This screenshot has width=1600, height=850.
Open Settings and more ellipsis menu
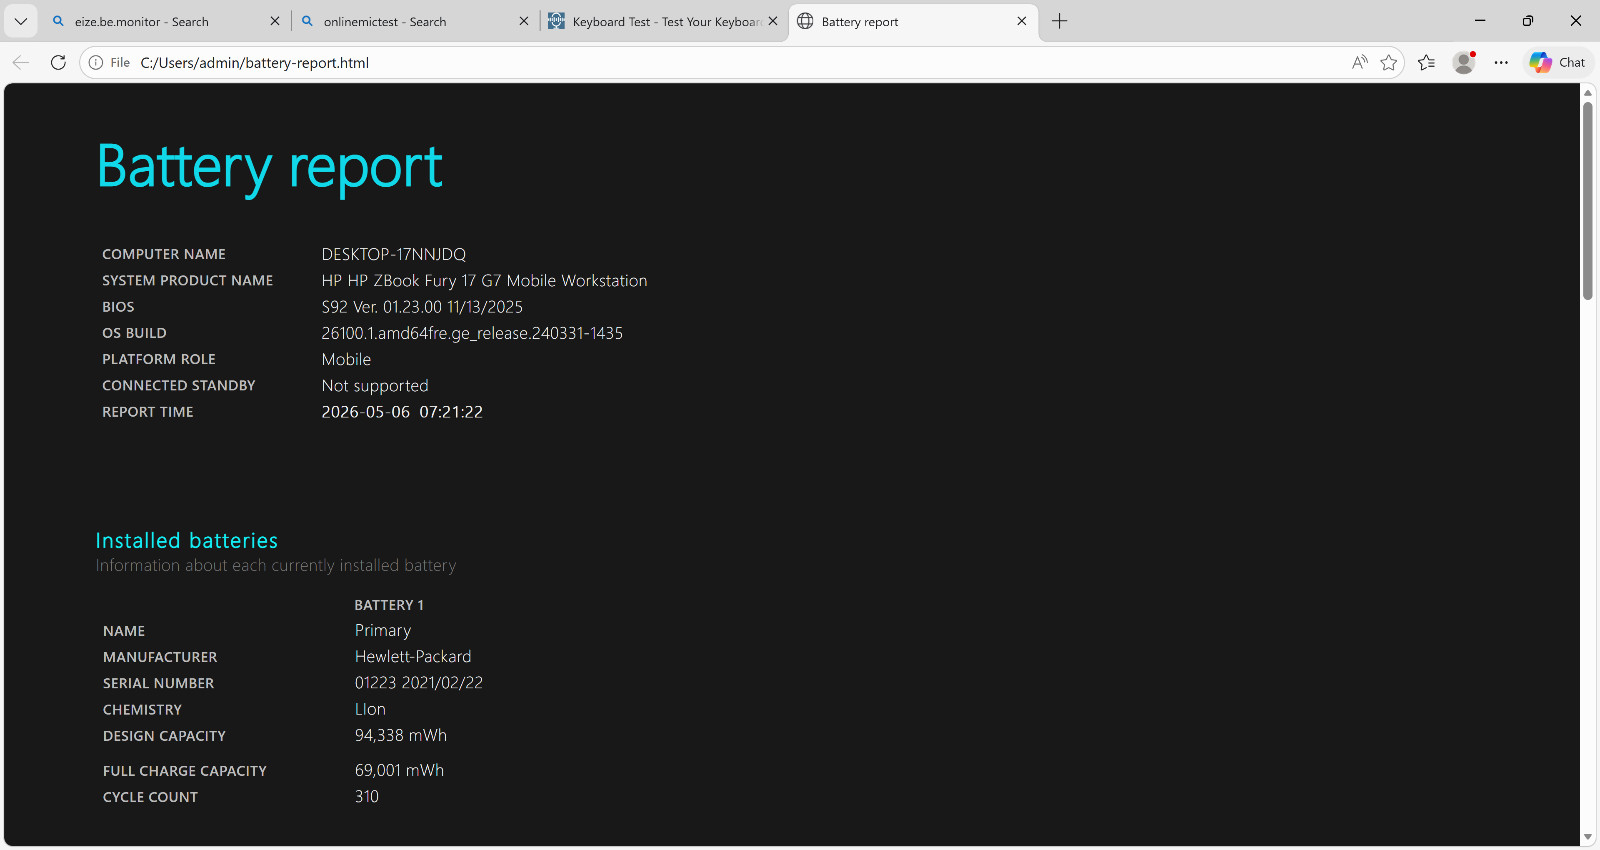[x=1501, y=62]
